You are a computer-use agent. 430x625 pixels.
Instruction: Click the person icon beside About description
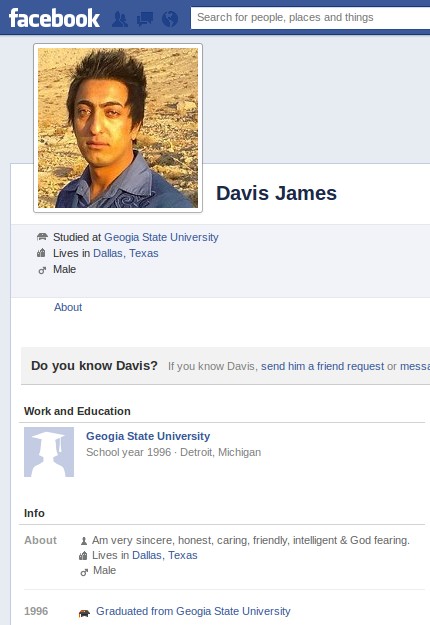(x=84, y=541)
